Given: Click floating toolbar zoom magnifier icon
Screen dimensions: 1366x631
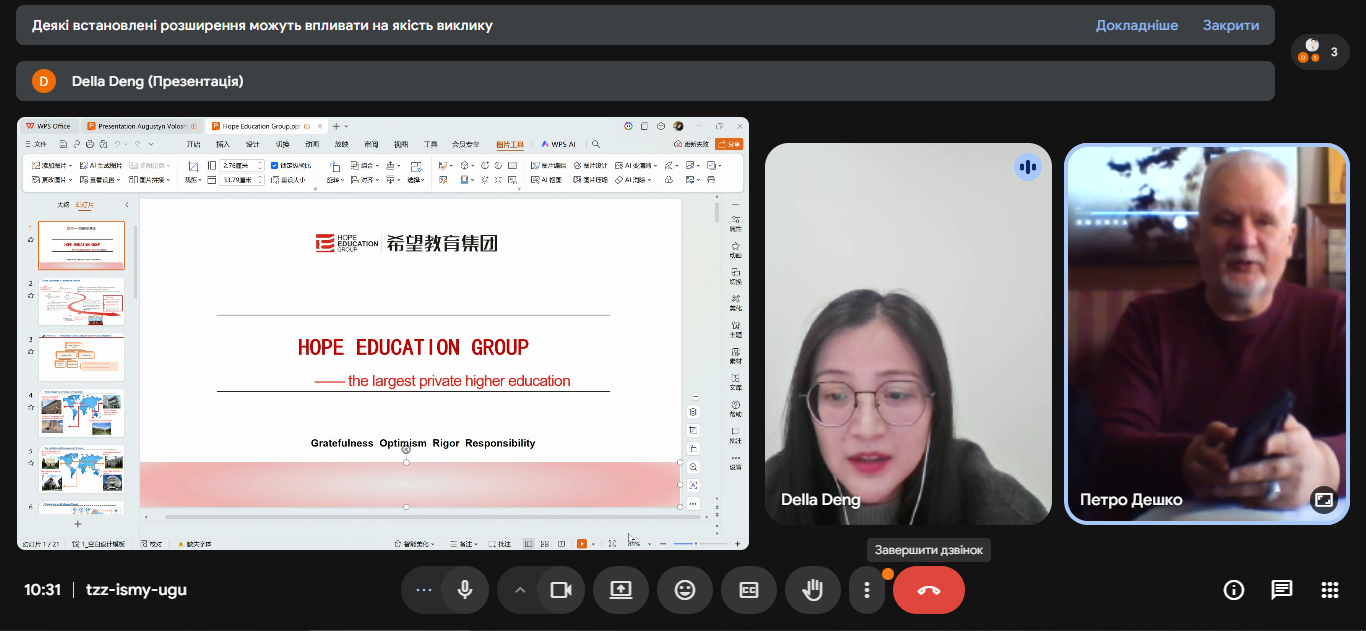Looking at the screenshot, I should tap(694, 467).
